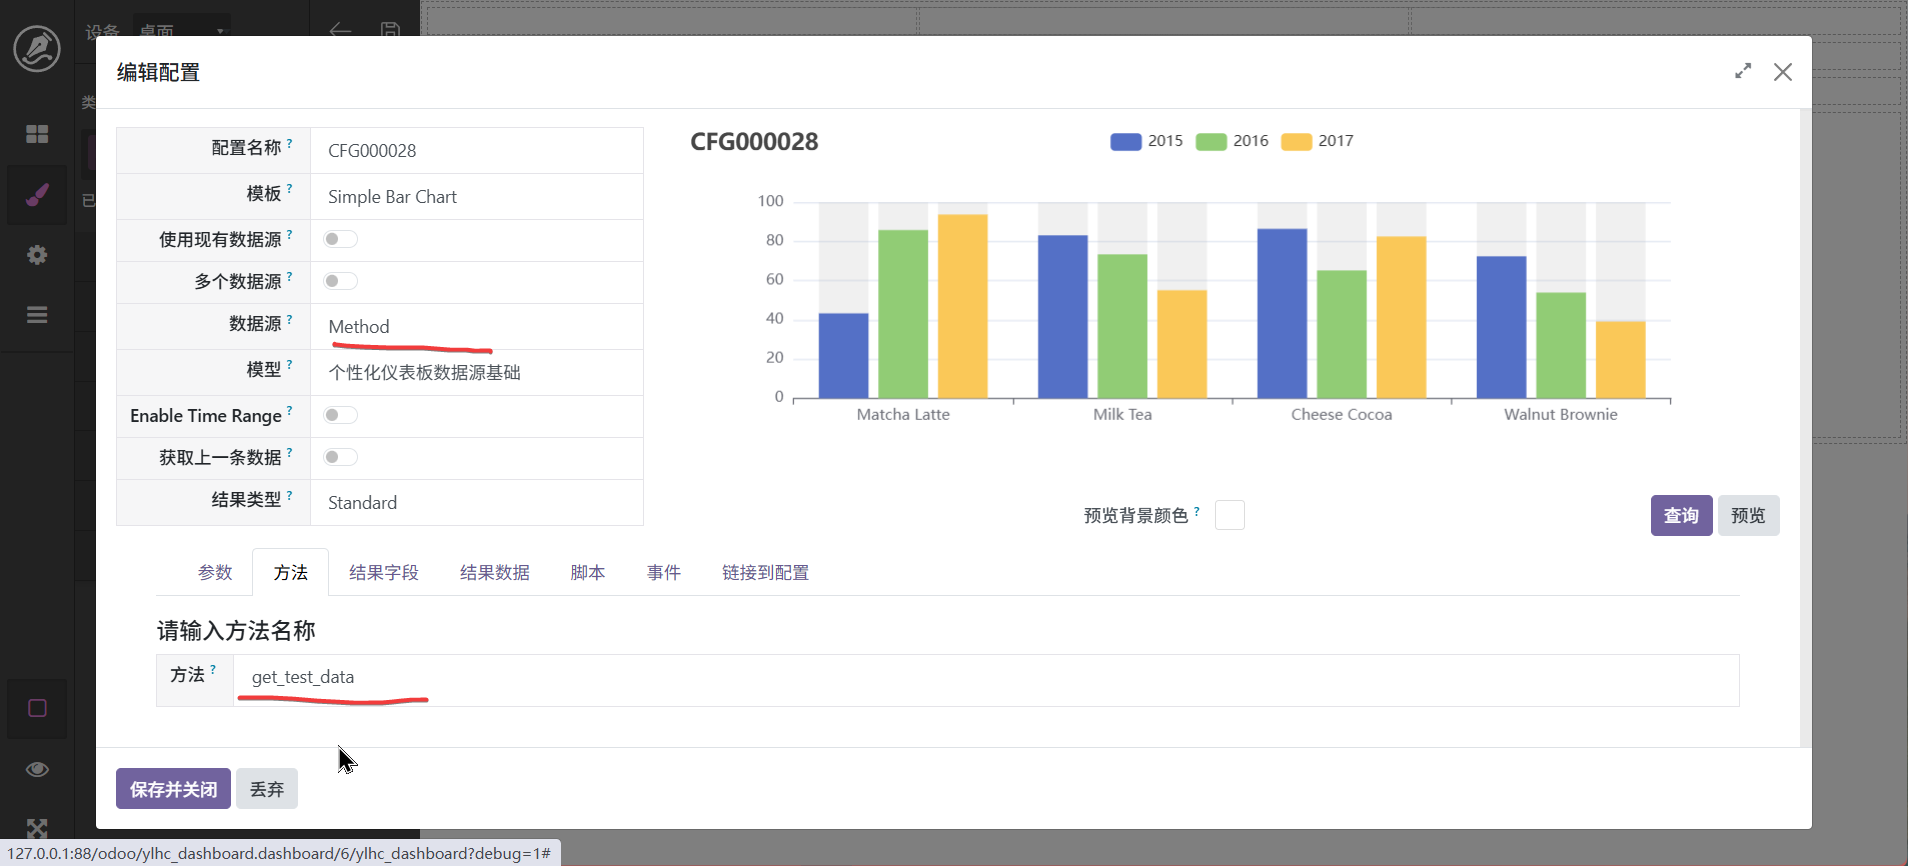Viewport: 1908px width, 866px height.
Task: Turn on the Enable Time Range switch
Action: tap(340, 415)
